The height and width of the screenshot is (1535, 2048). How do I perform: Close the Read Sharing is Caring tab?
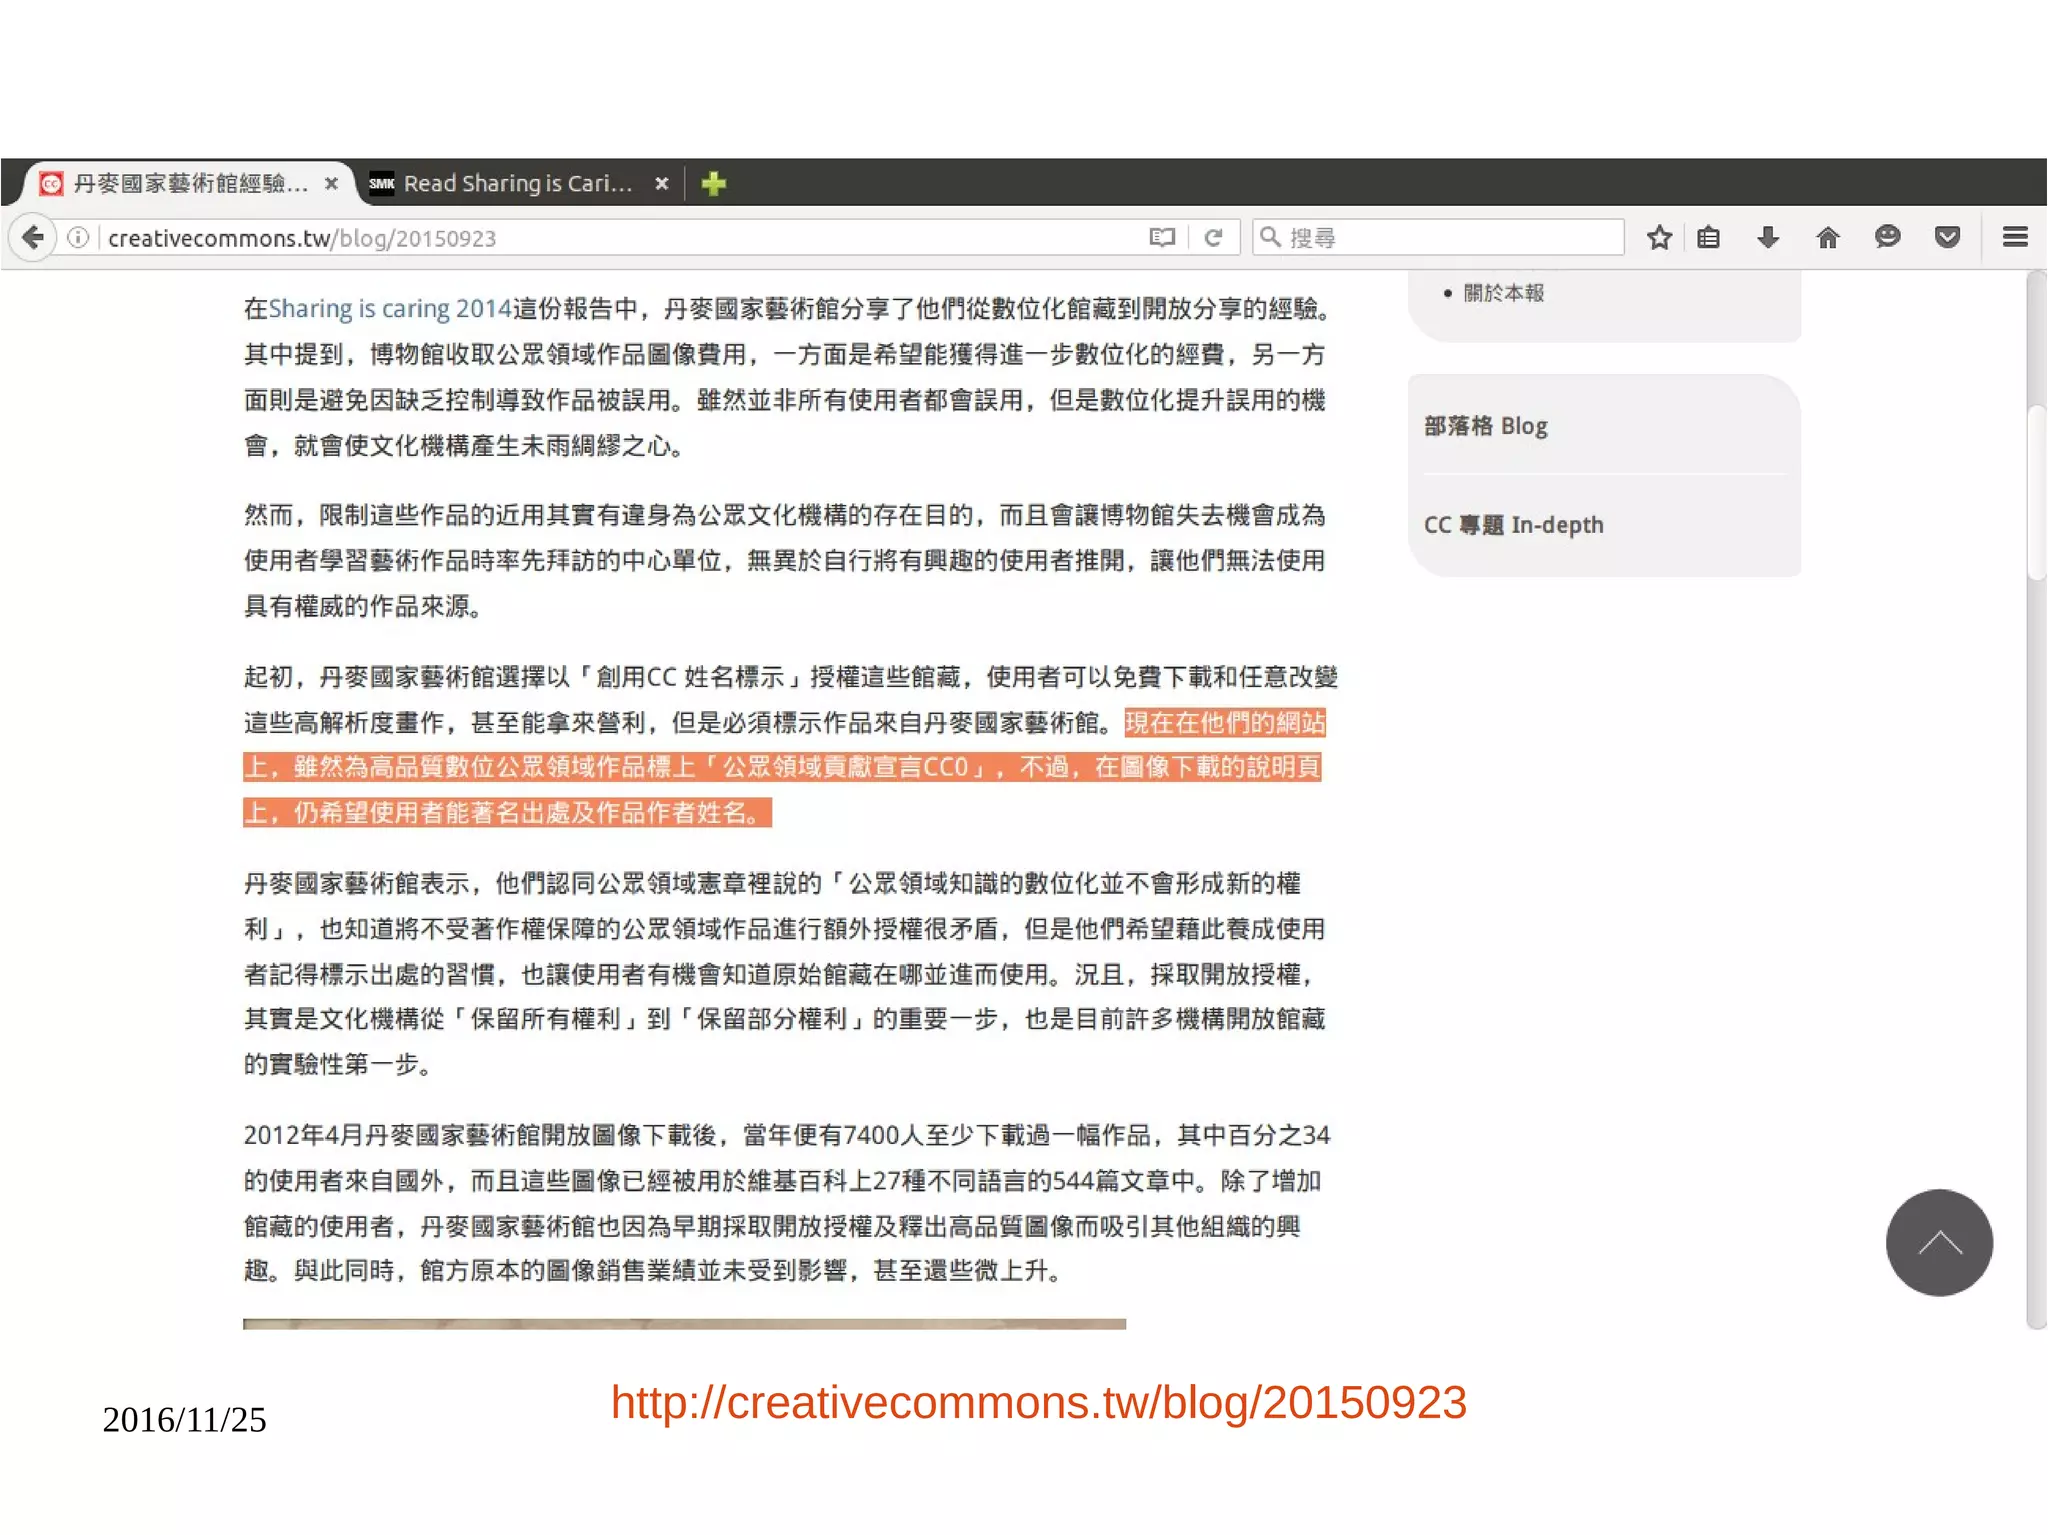point(661,183)
